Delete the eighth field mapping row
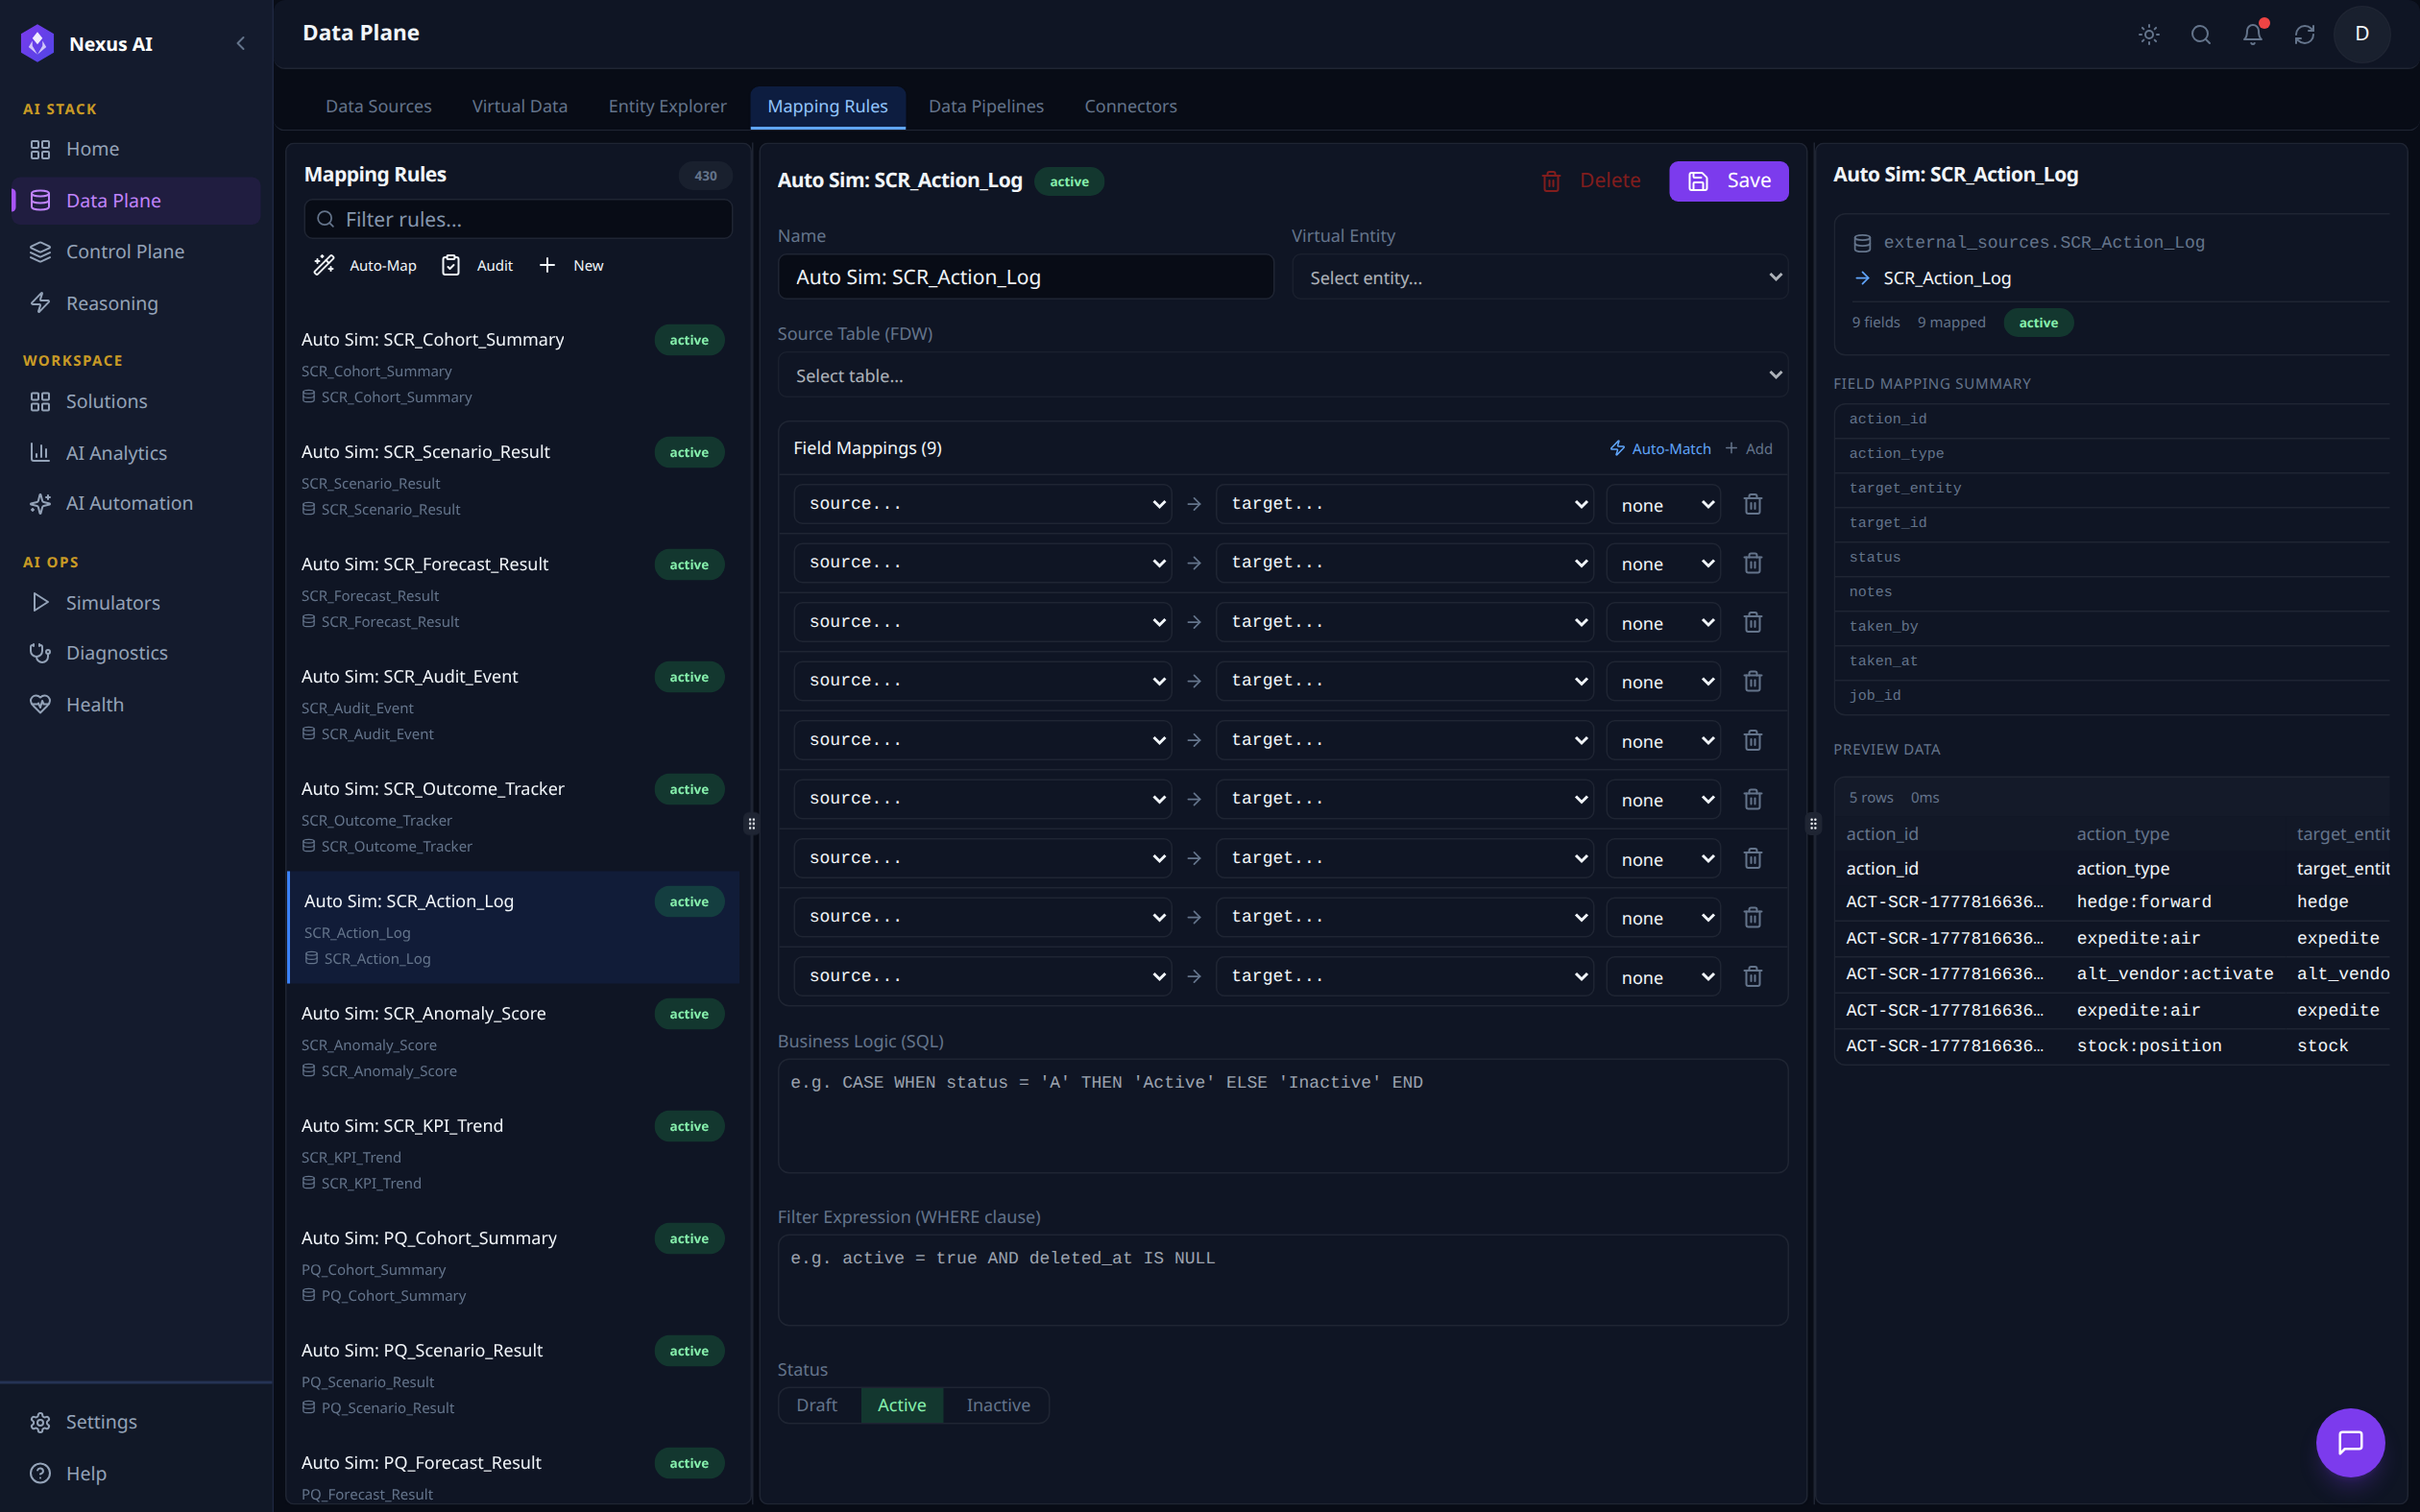Screen dimensions: 2420x1512 (x=1753, y=917)
